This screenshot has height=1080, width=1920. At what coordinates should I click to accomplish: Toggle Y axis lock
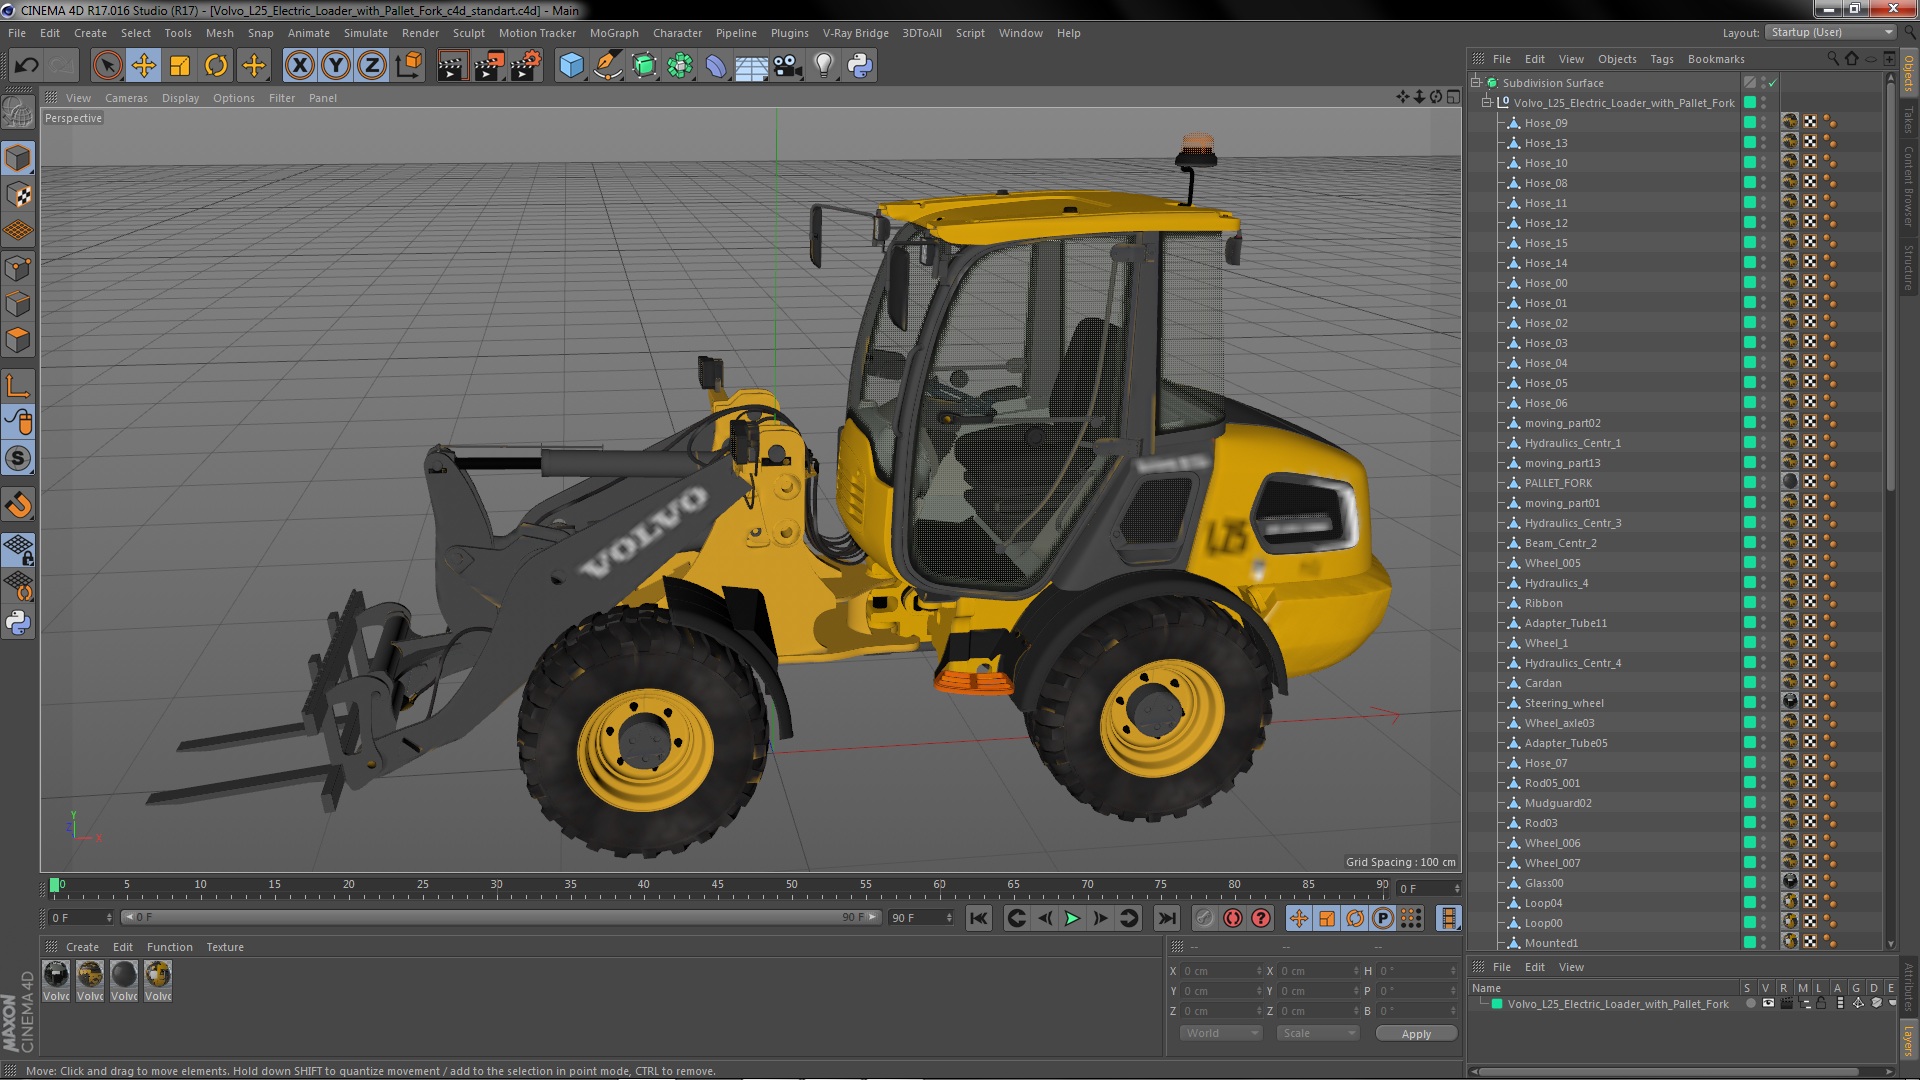[x=336, y=66]
